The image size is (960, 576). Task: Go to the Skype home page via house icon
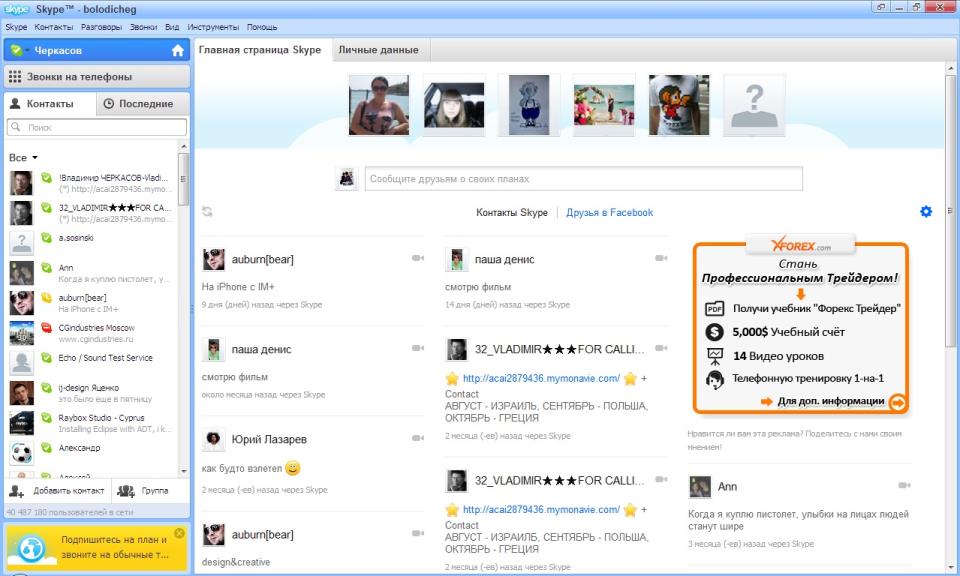[178, 50]
